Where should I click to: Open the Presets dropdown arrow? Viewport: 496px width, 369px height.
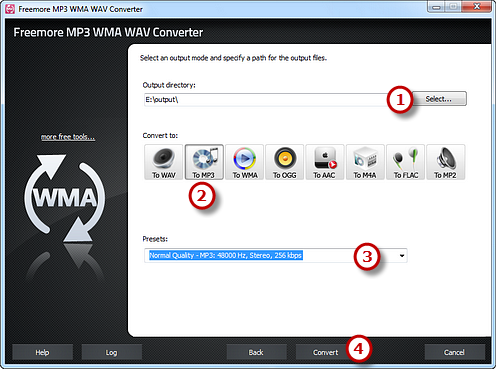click(x=402, y=256)
